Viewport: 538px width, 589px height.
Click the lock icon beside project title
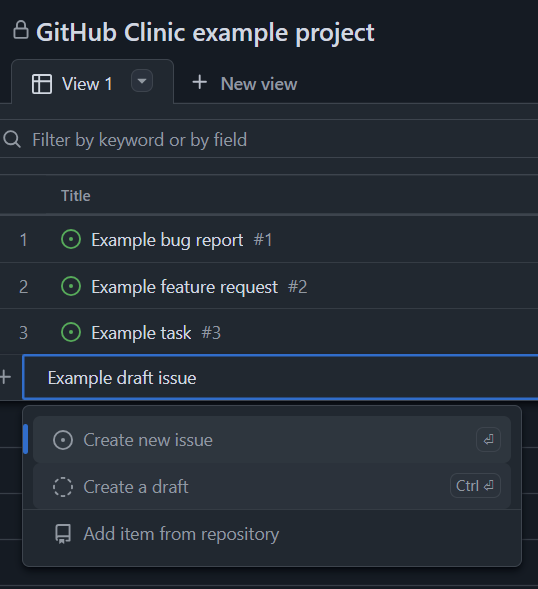pos(21,30)
